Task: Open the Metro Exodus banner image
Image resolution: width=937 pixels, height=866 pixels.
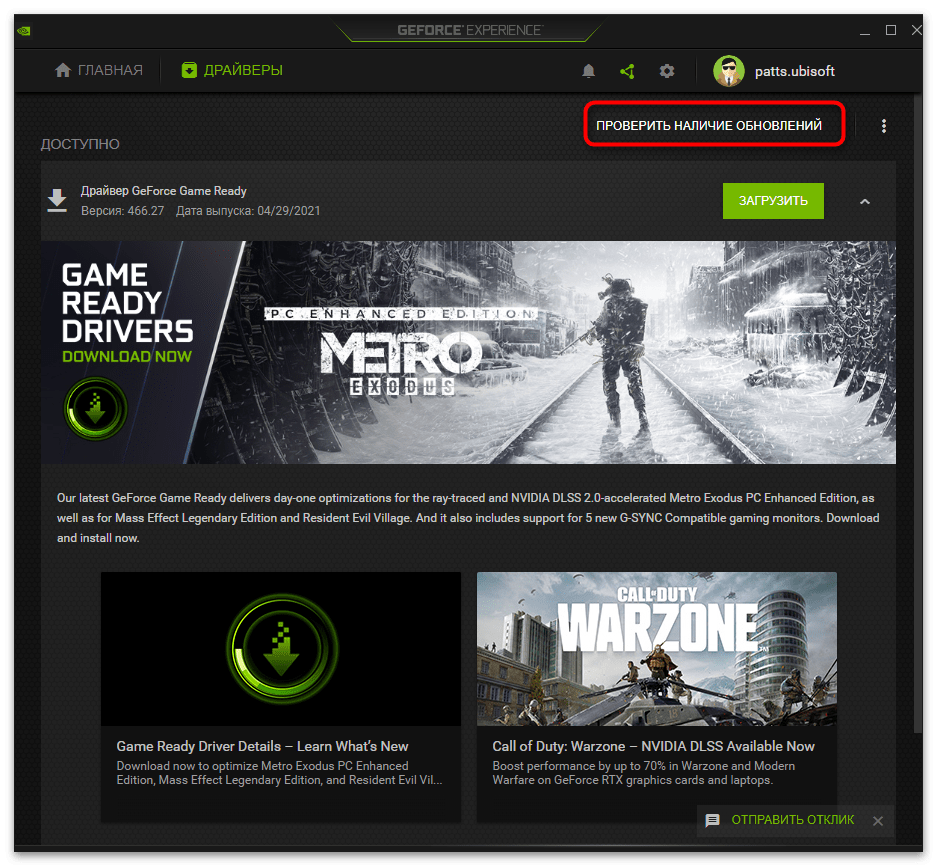Action: (x=468, y=352)
